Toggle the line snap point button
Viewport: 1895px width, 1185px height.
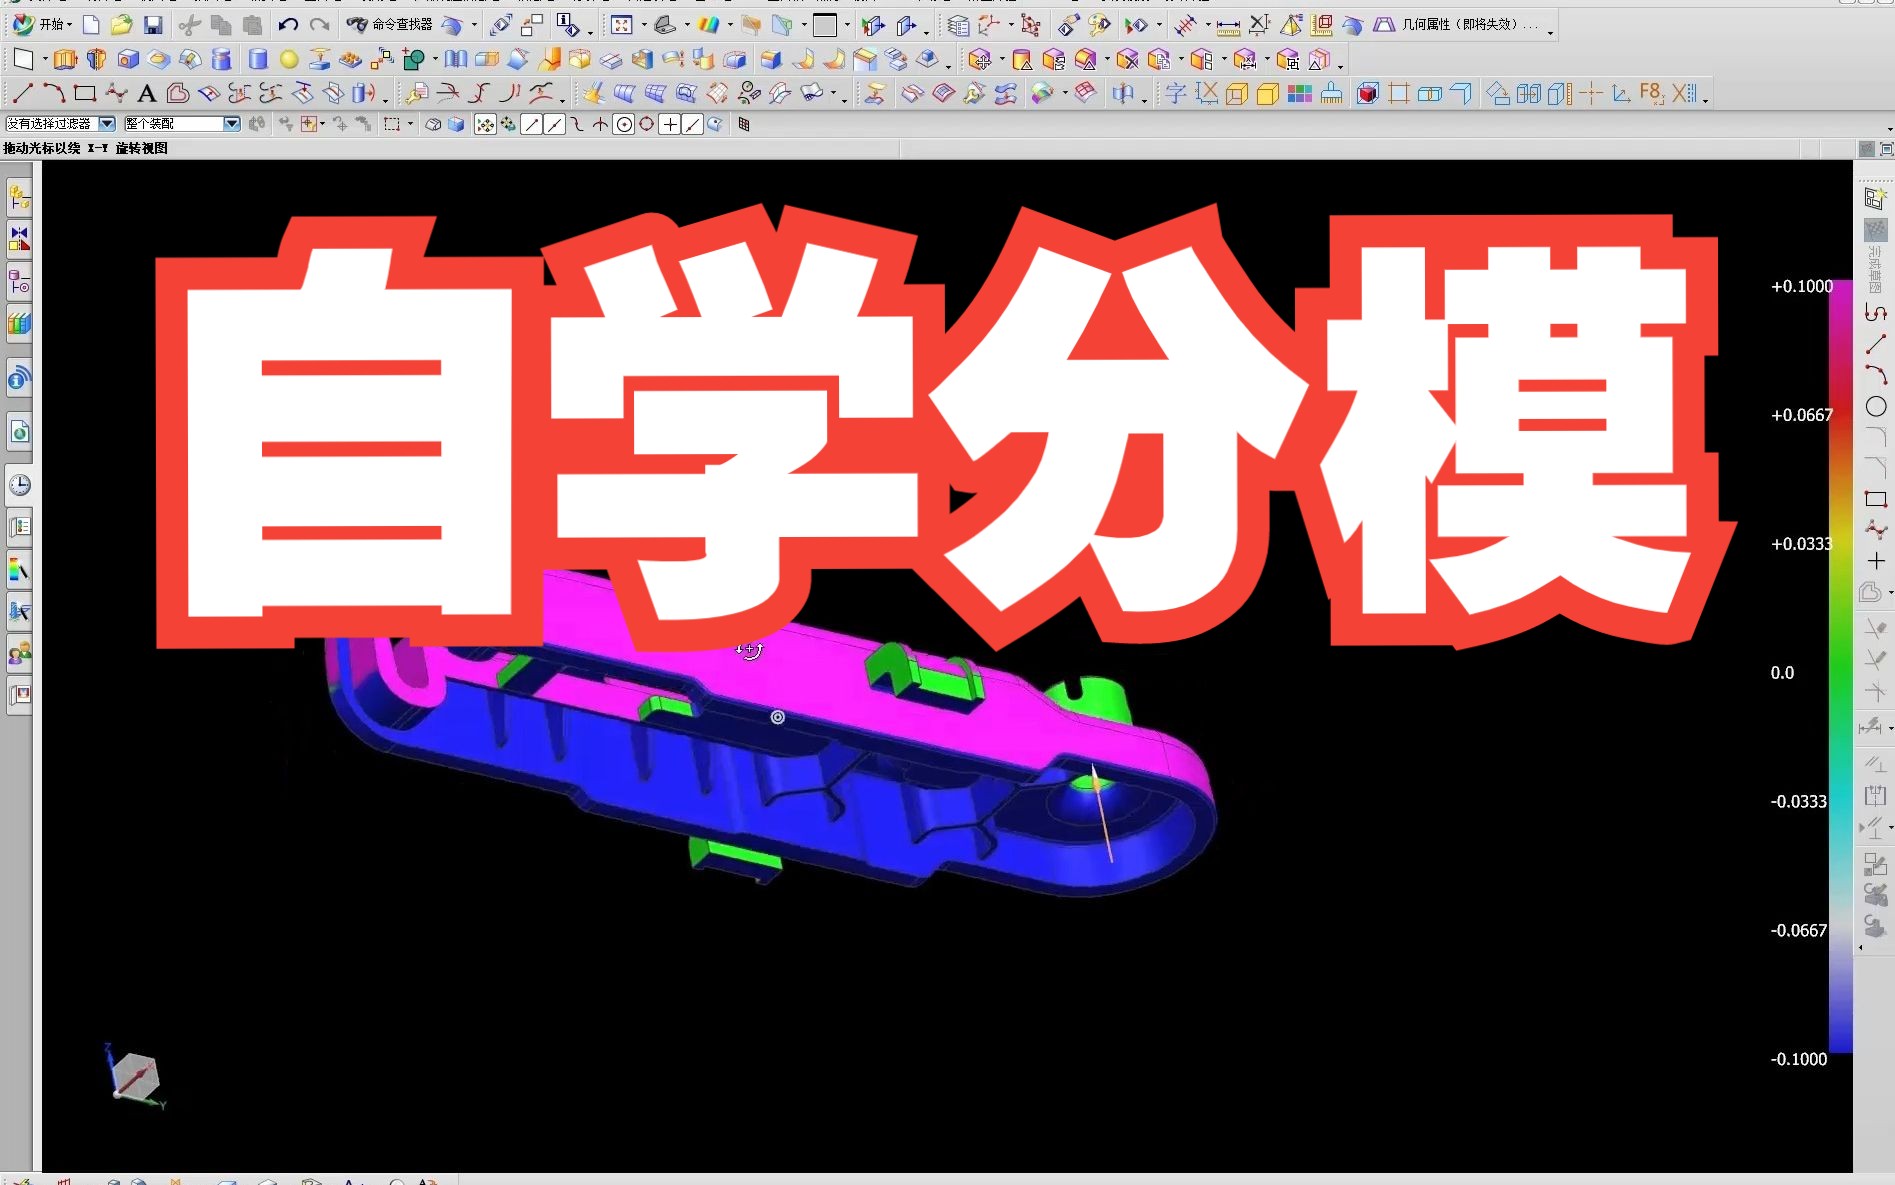pos(531,124)
